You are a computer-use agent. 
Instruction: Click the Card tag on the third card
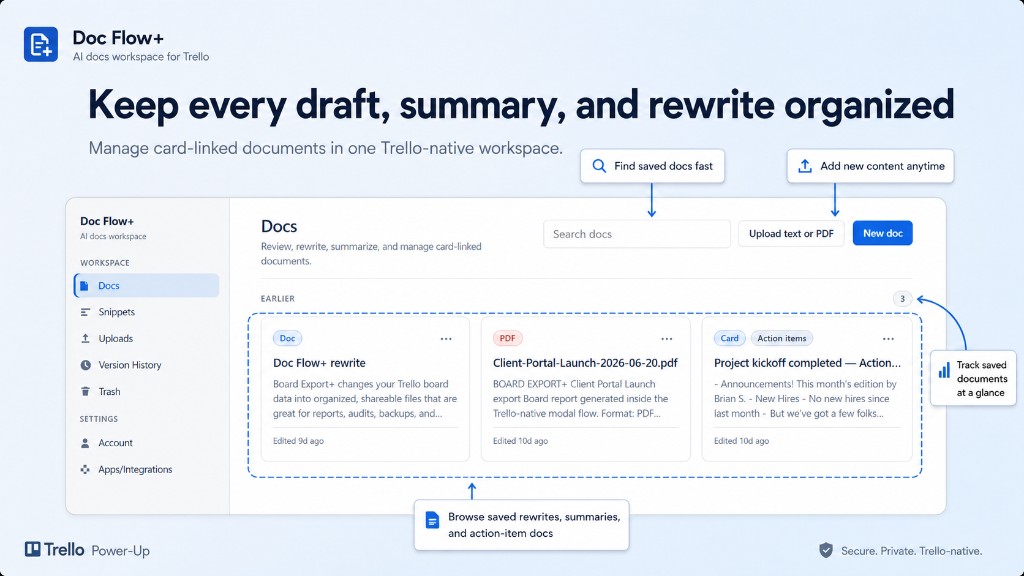click(729, 338)
